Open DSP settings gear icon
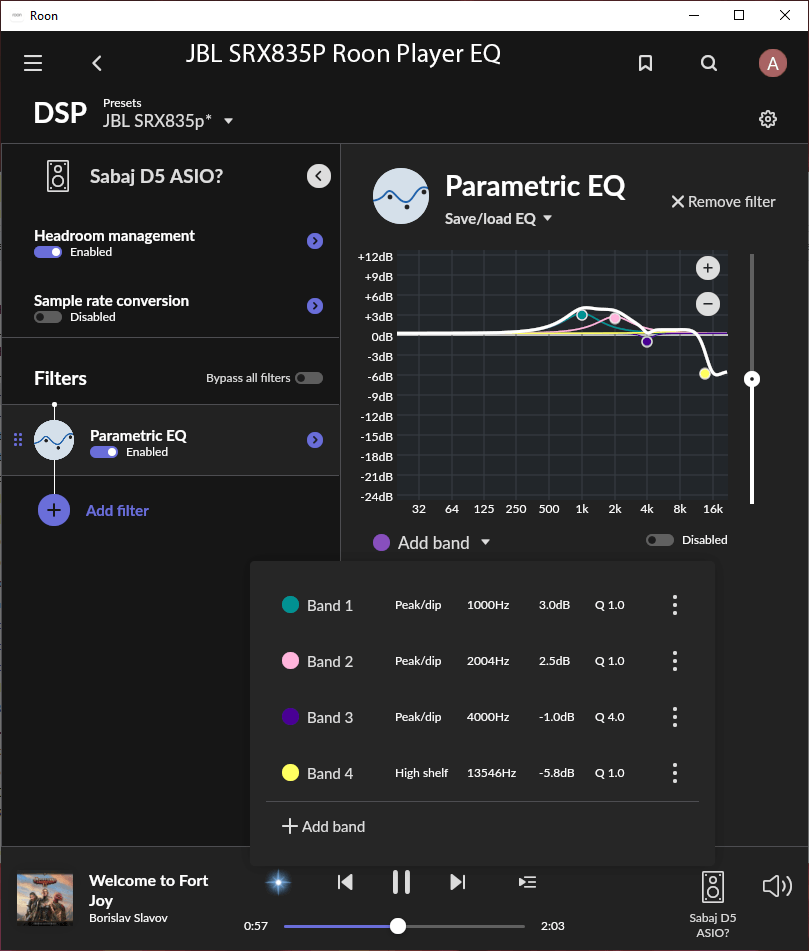The width and height of the screenshot is (809, 951). coord(768,119)
